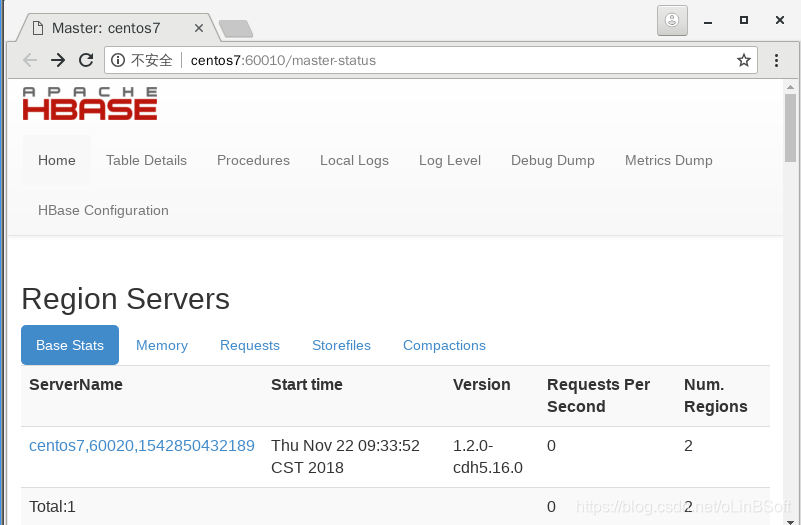The image size is (801, 525).
Task: Maximize the browser window
Action: (744, 20)
